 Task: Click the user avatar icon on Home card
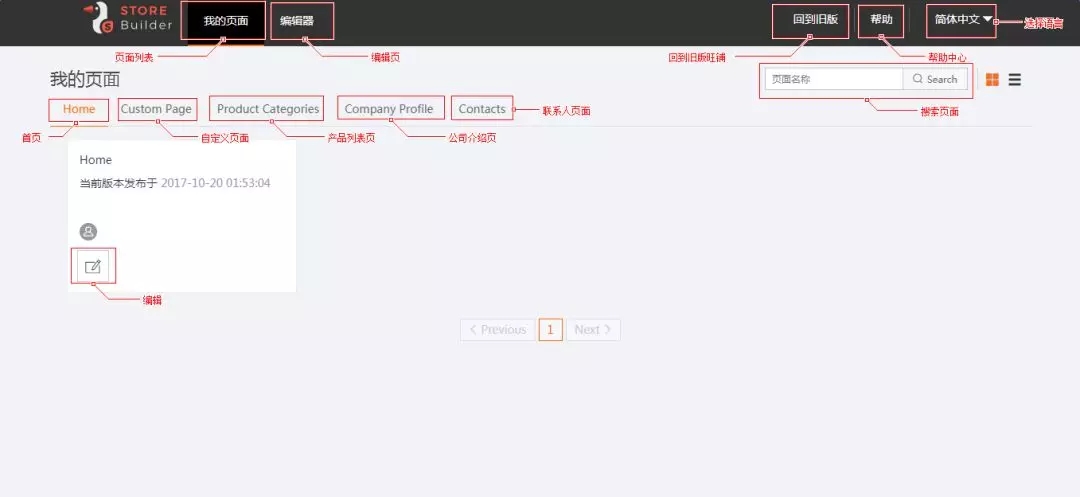click(88, 232)
